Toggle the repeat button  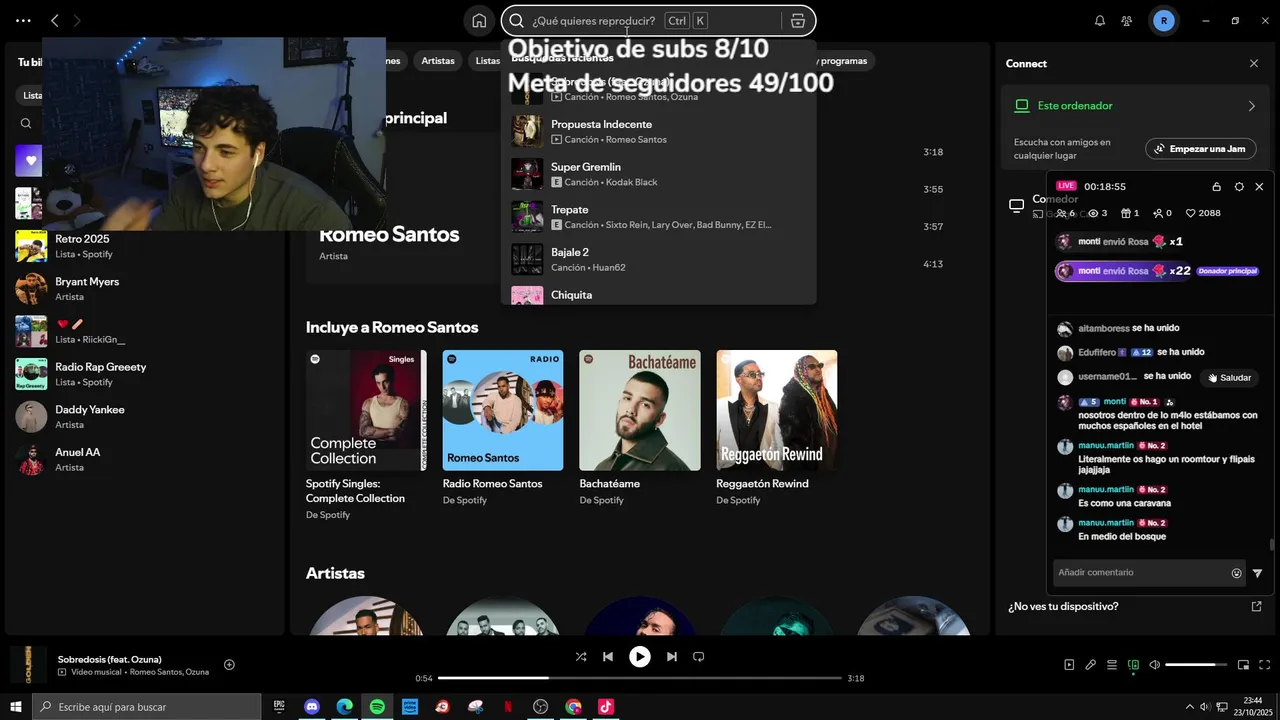(x=699, y=657)
